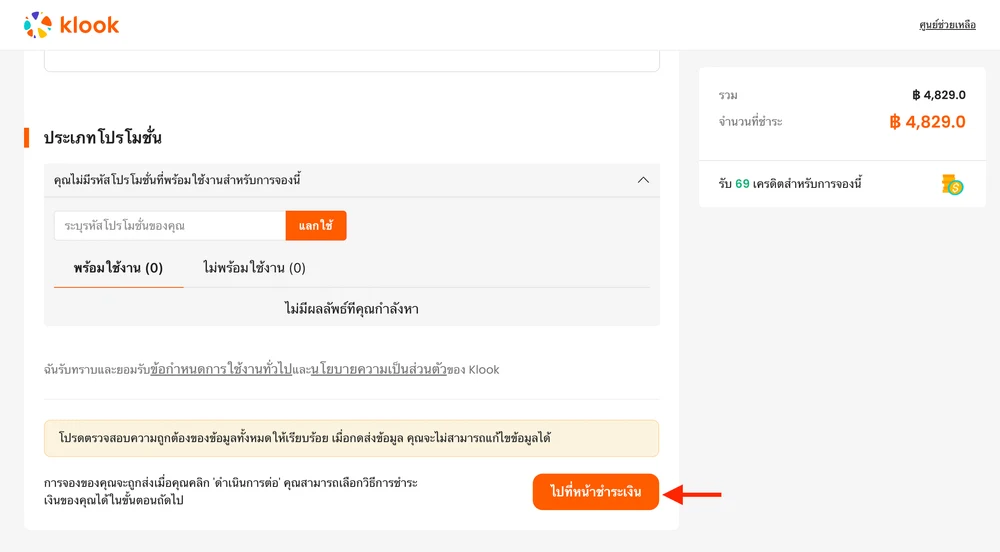This screenshot has width=1000, height=552.
Task: Click the orange ฿ 4,829.0 payment amount
Action: point(927,122)
